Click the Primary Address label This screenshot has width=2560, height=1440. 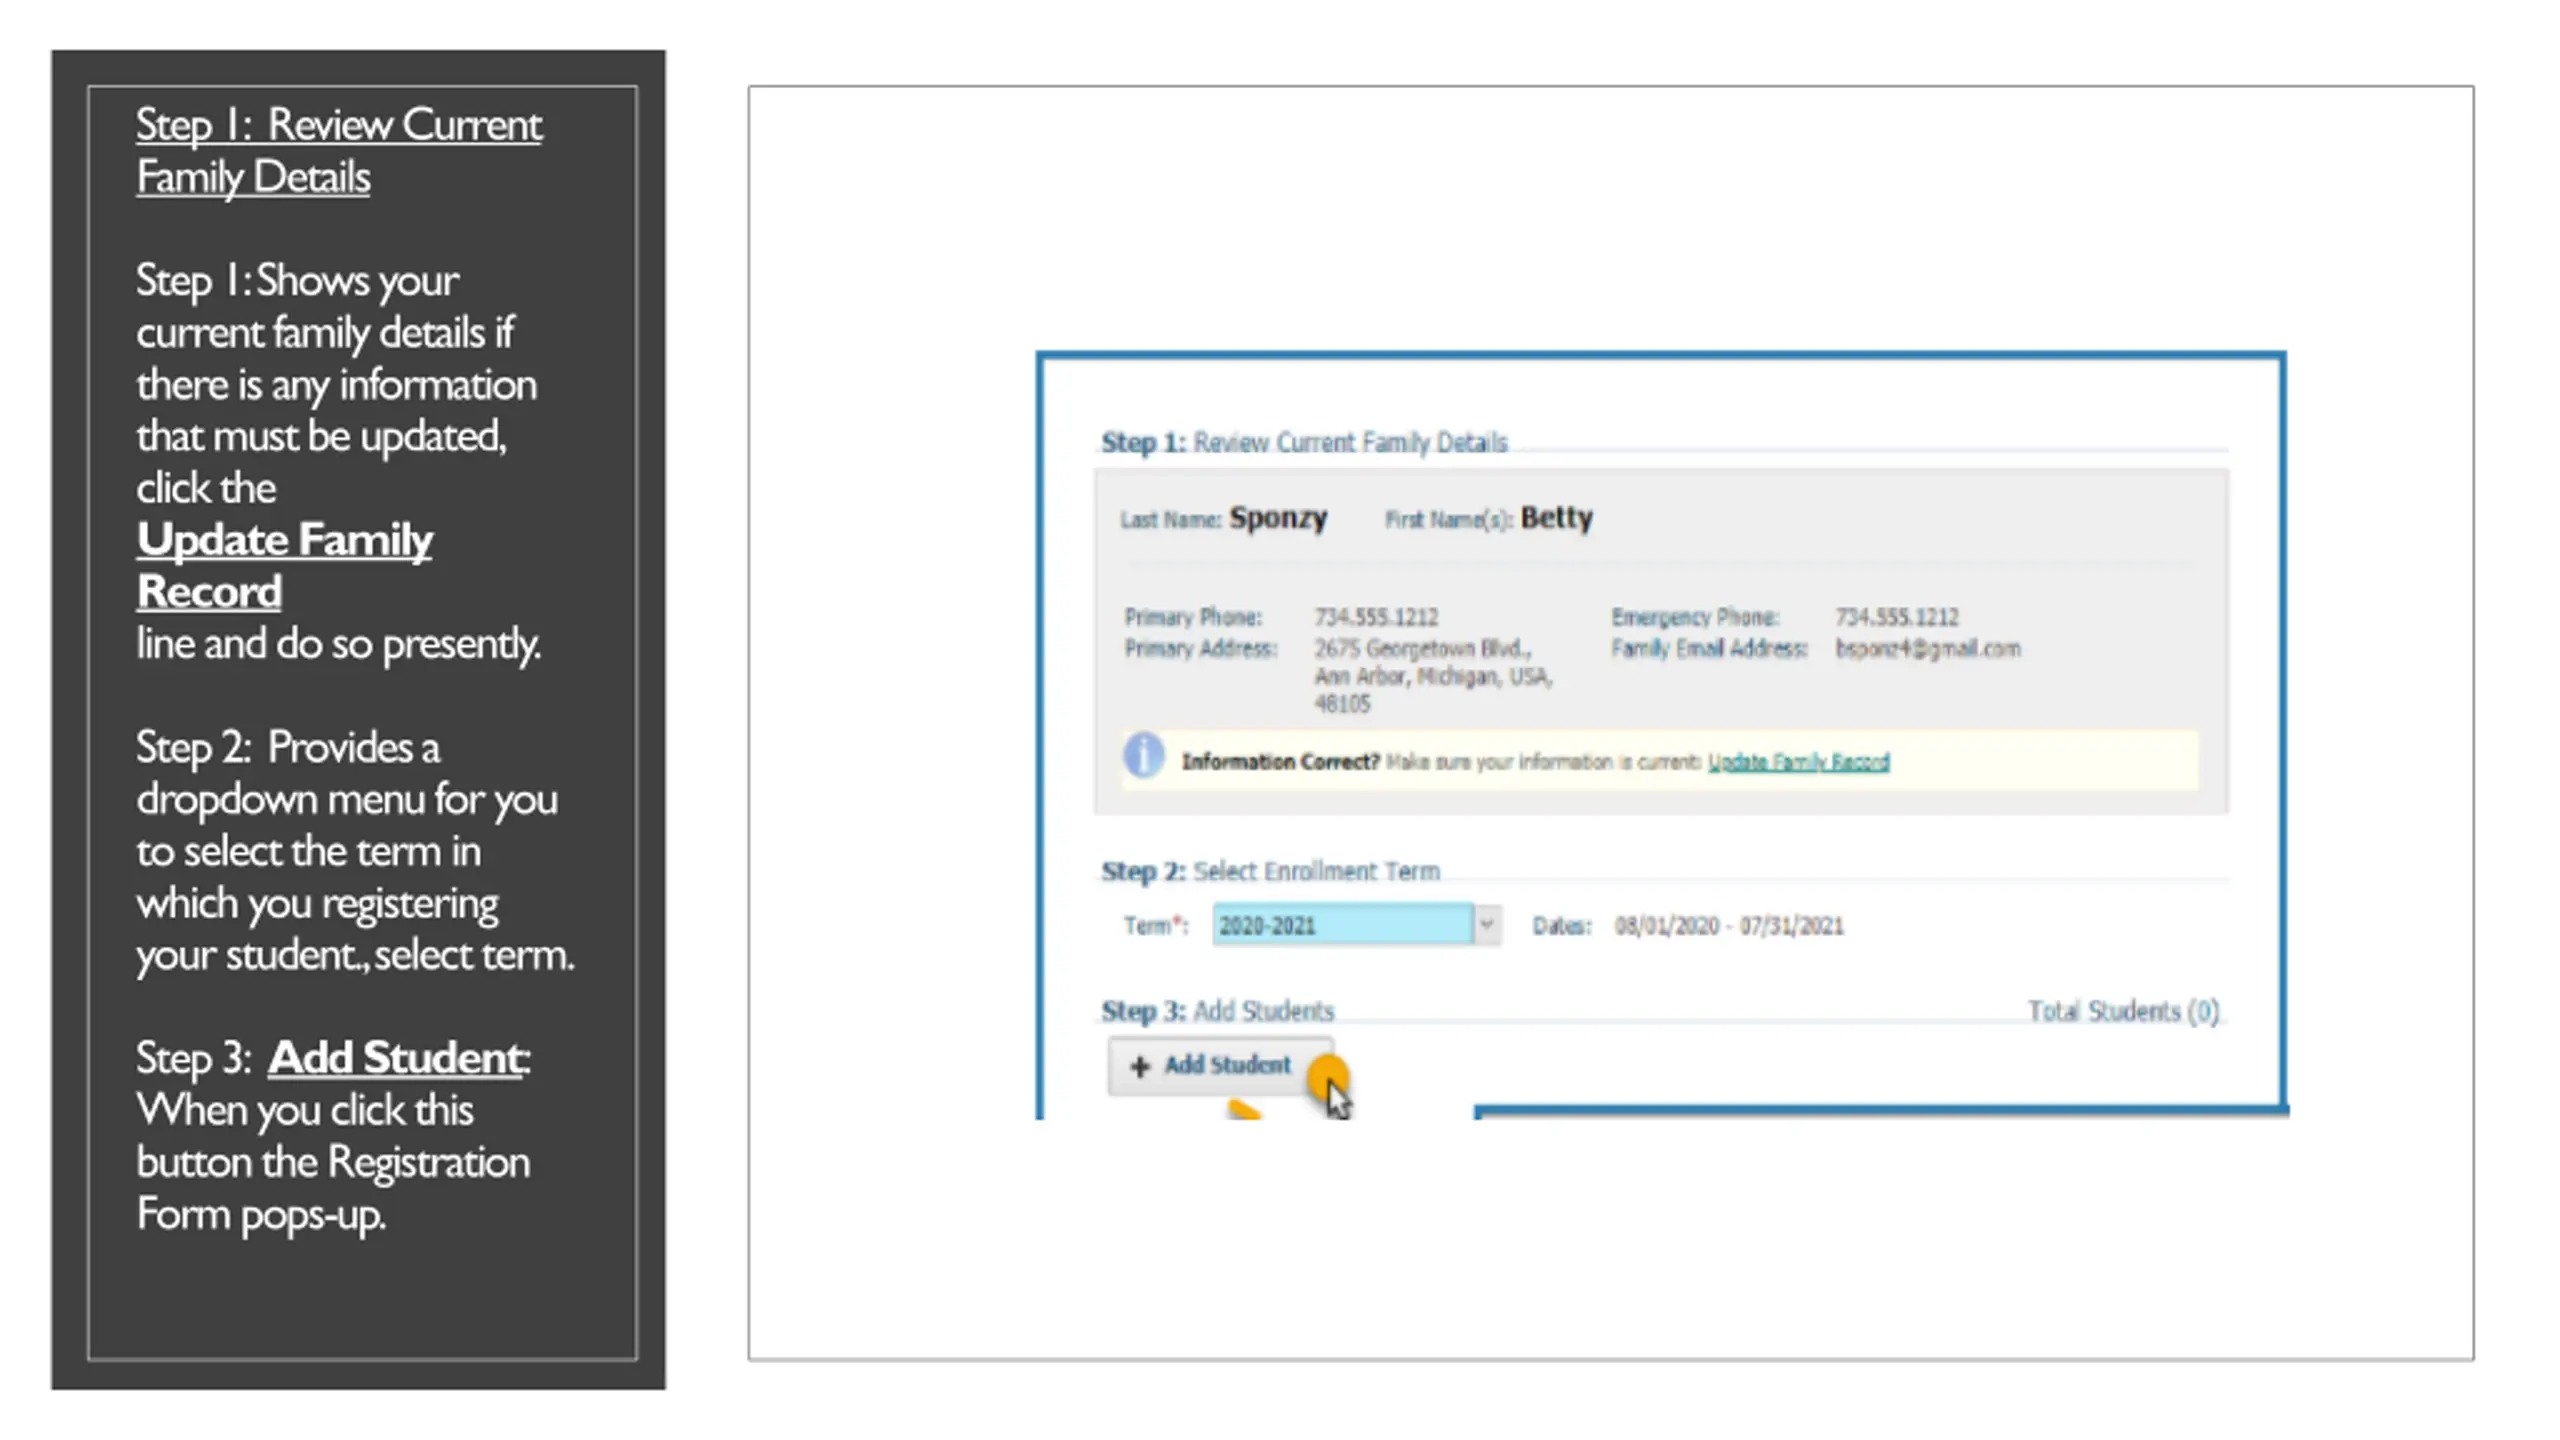tap(1201, 649)
